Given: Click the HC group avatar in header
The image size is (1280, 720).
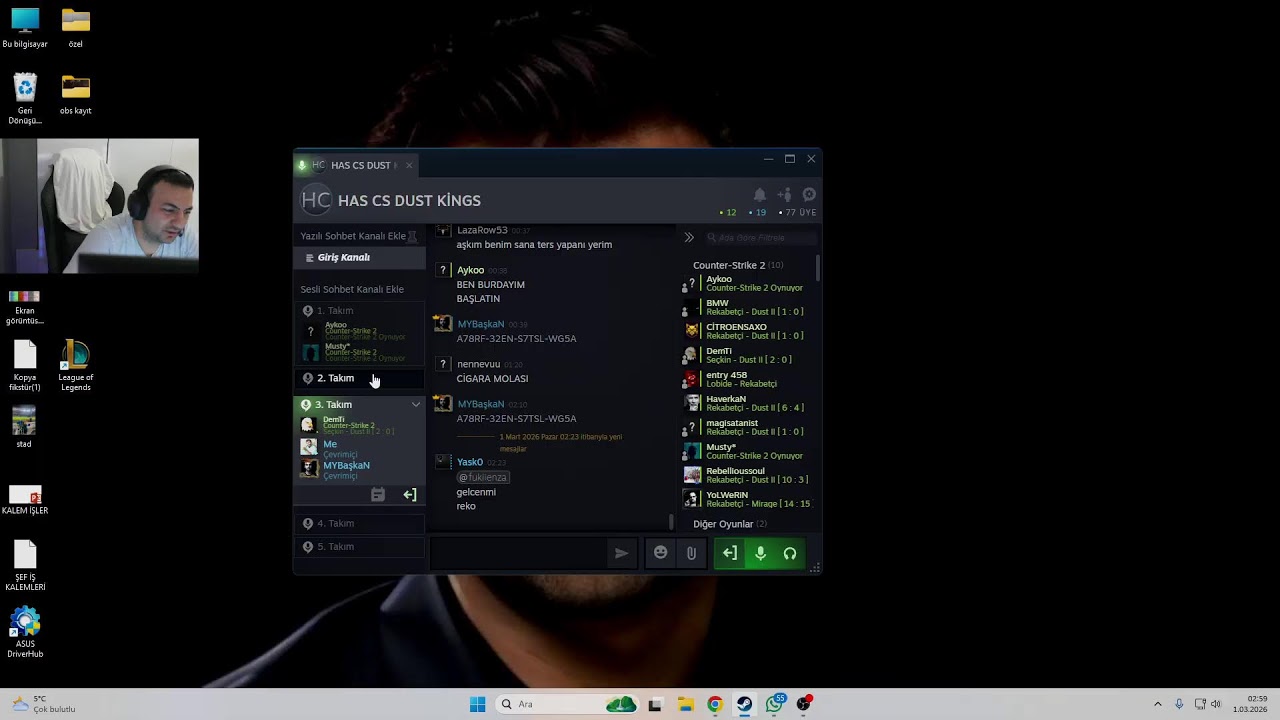Looking at the screenshot, I should 316,200.
